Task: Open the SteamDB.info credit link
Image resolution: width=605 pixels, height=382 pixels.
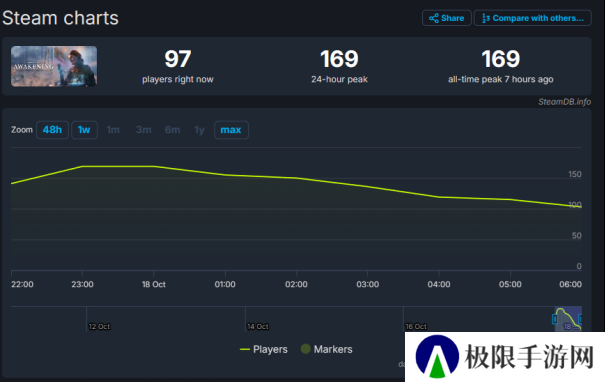Action: (564, 101)
